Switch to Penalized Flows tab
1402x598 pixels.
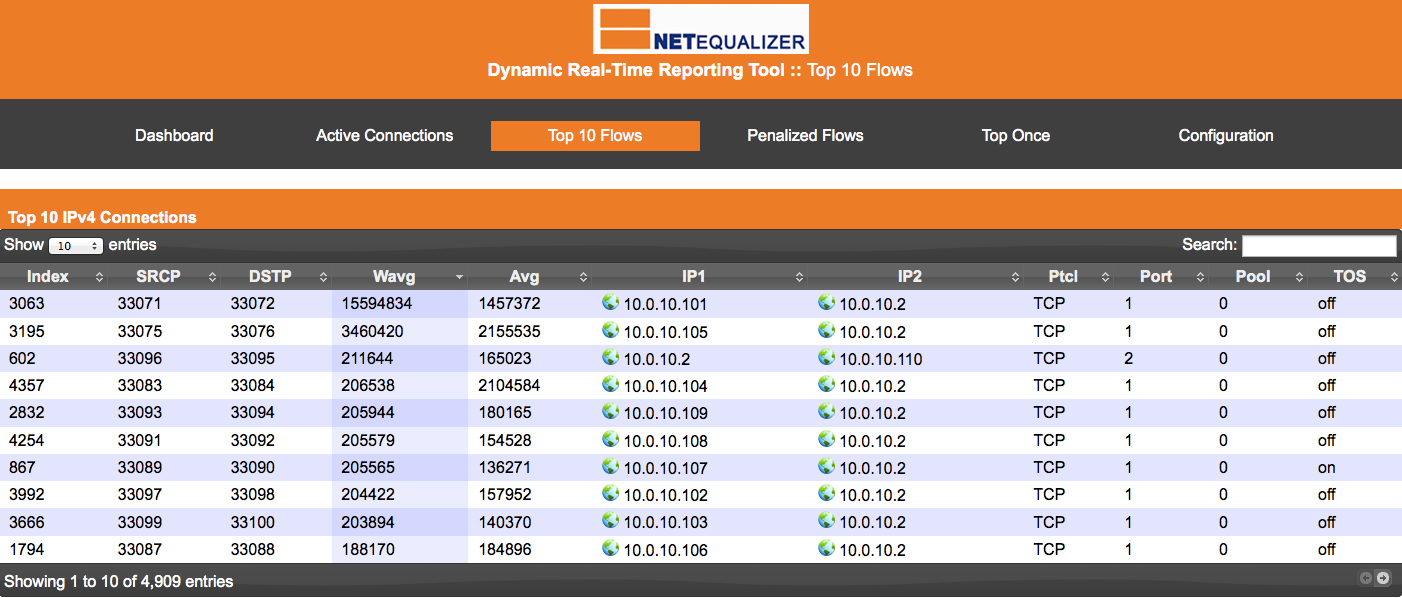(805, 136)
